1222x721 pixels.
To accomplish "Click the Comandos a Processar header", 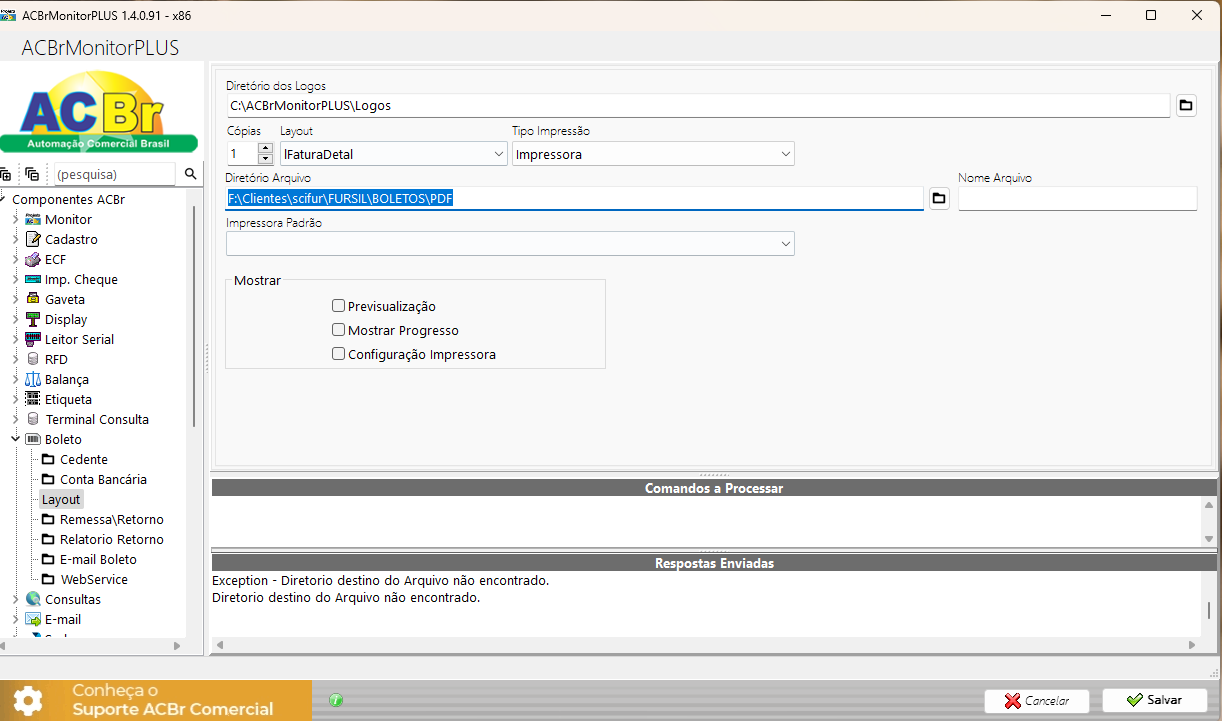I will click(x=714, y=488).
